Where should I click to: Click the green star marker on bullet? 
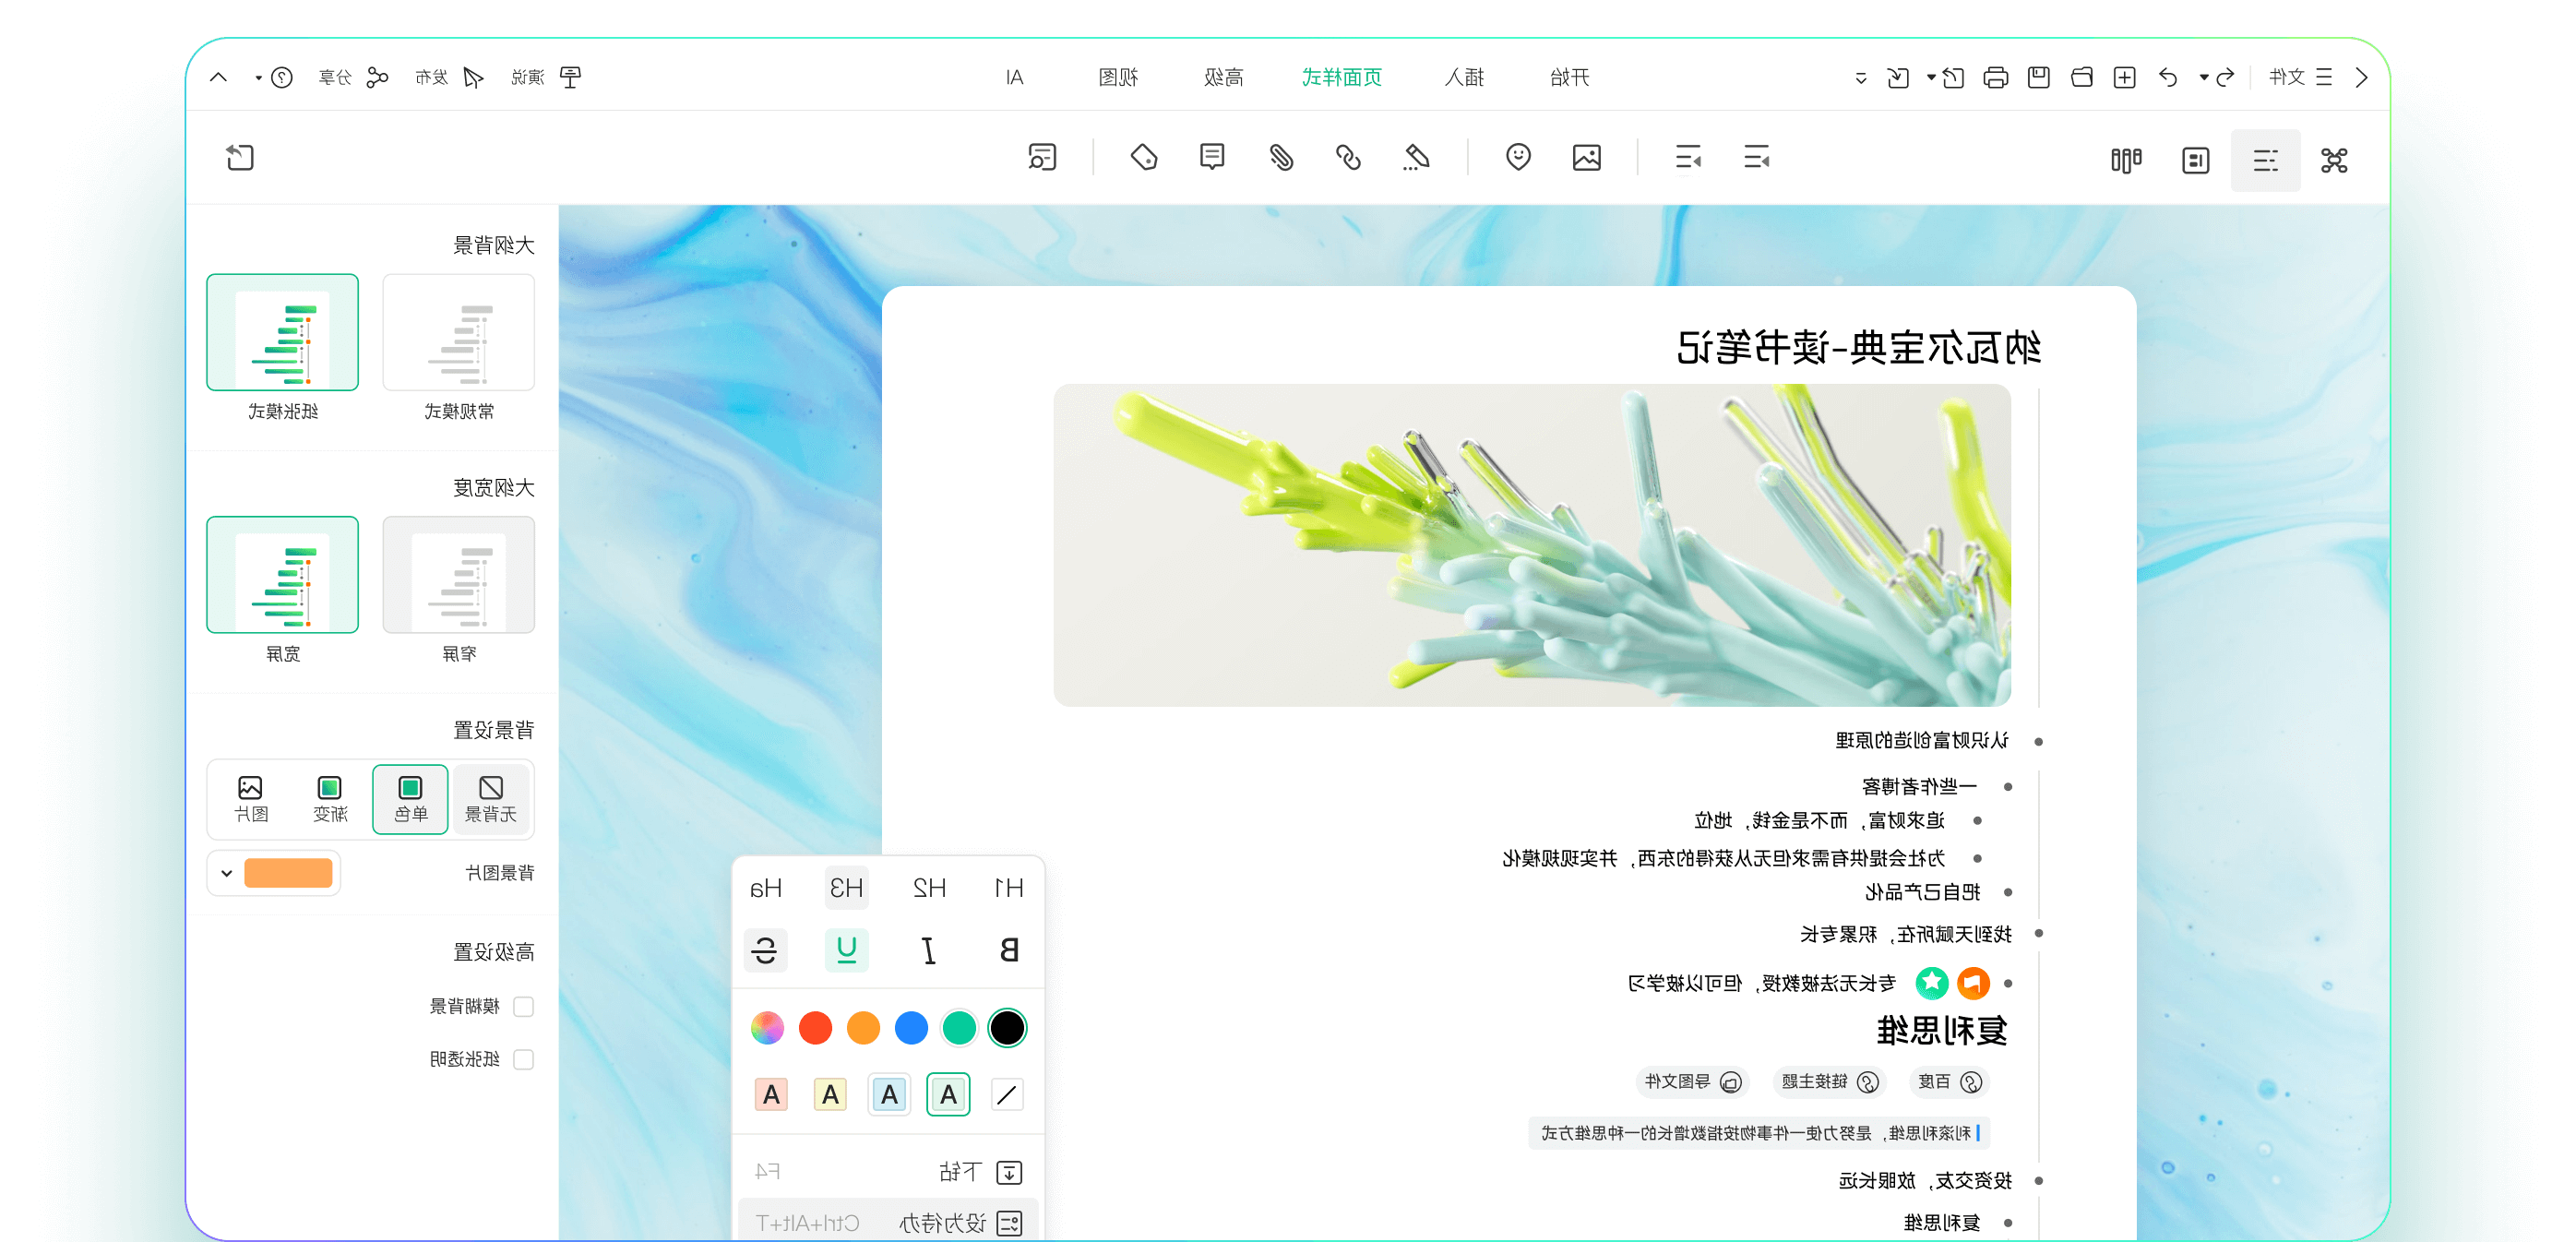pyautogui.click(x=1931, y=983)
